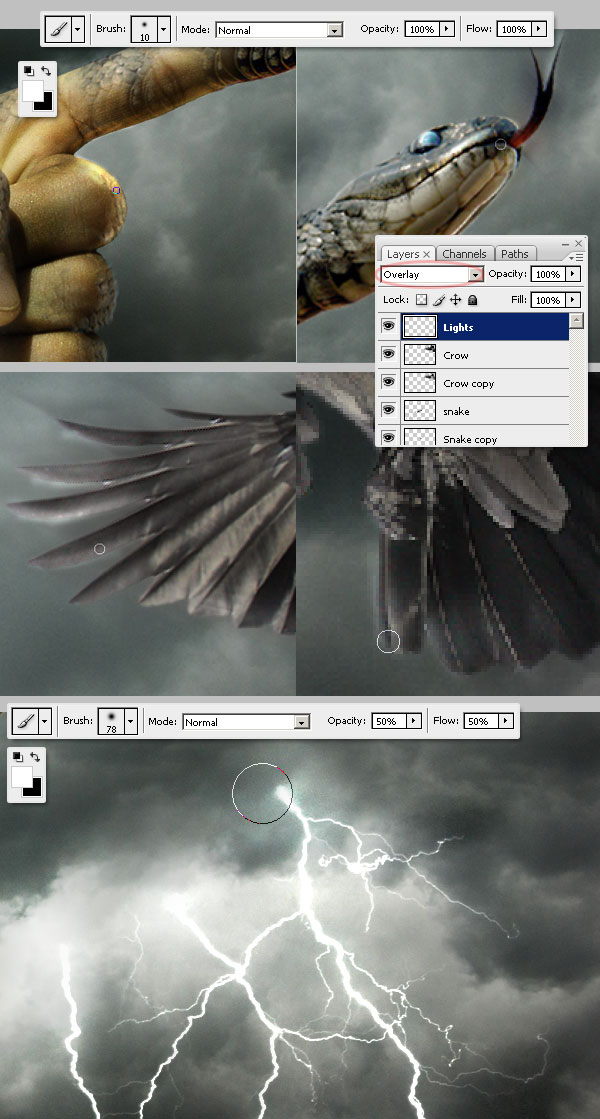Viewport: 600px width, 1119px height.
Task: Switch to the Channels tab
Action: click(464, 254)
